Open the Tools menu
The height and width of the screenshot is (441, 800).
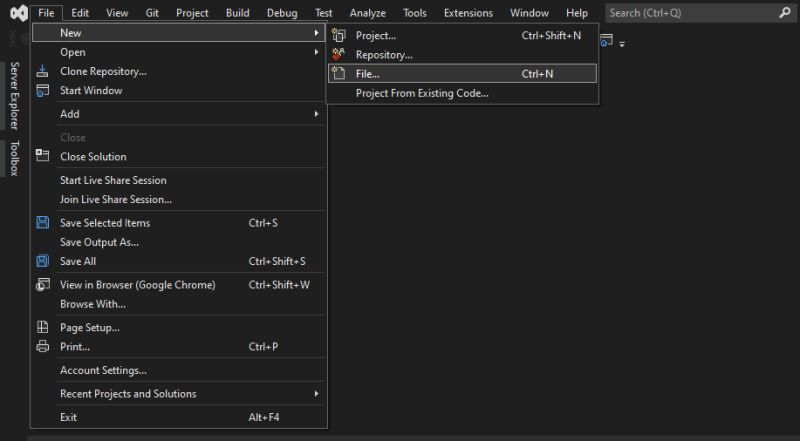point(415,13)
